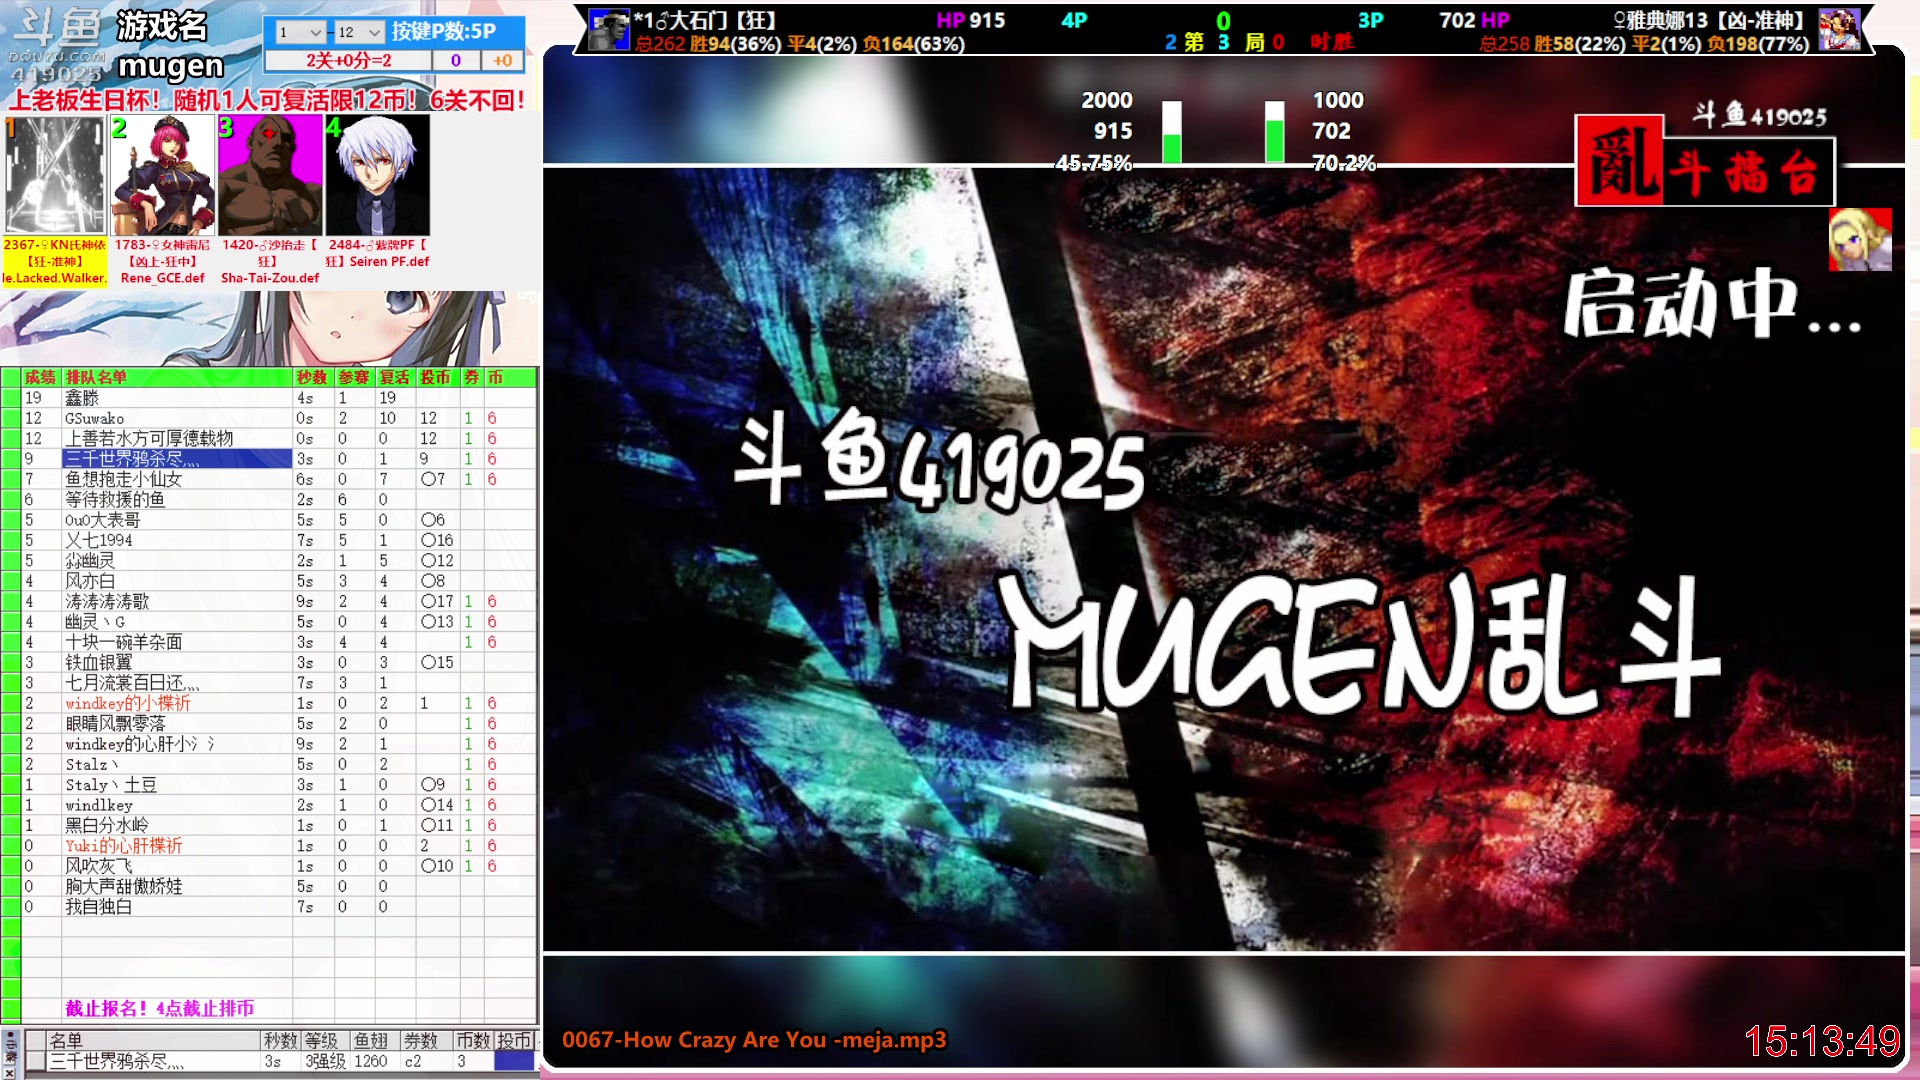The height and width of the screenshot is (1080, 1920).
Task: Click the right green HP bar (702)
Action: (x=1274, y=132)
